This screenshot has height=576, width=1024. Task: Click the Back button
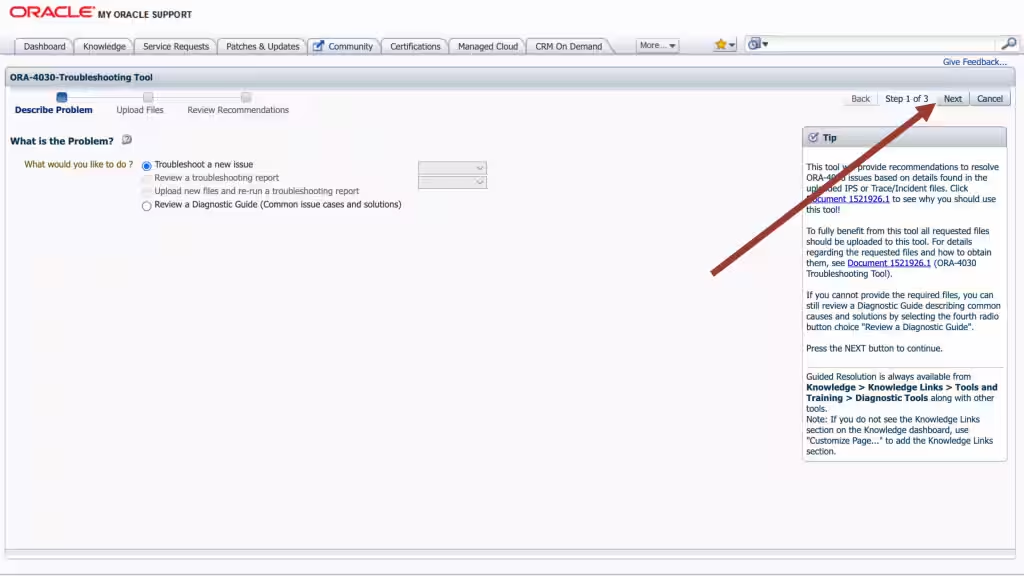[x=860, y=99]
